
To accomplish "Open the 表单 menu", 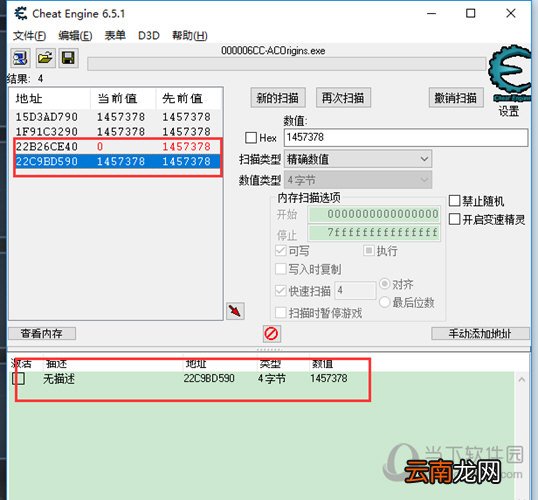I will point(115,35).
